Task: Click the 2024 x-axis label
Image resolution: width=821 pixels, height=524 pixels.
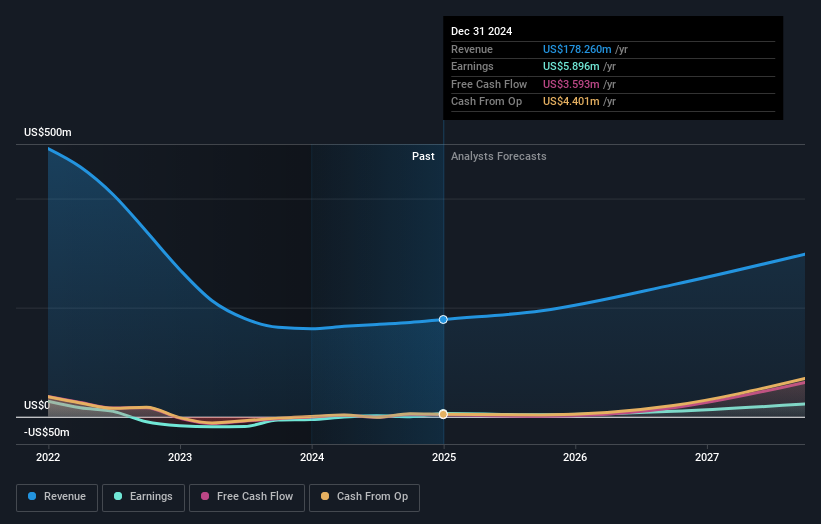Action: tap(312, 457)
